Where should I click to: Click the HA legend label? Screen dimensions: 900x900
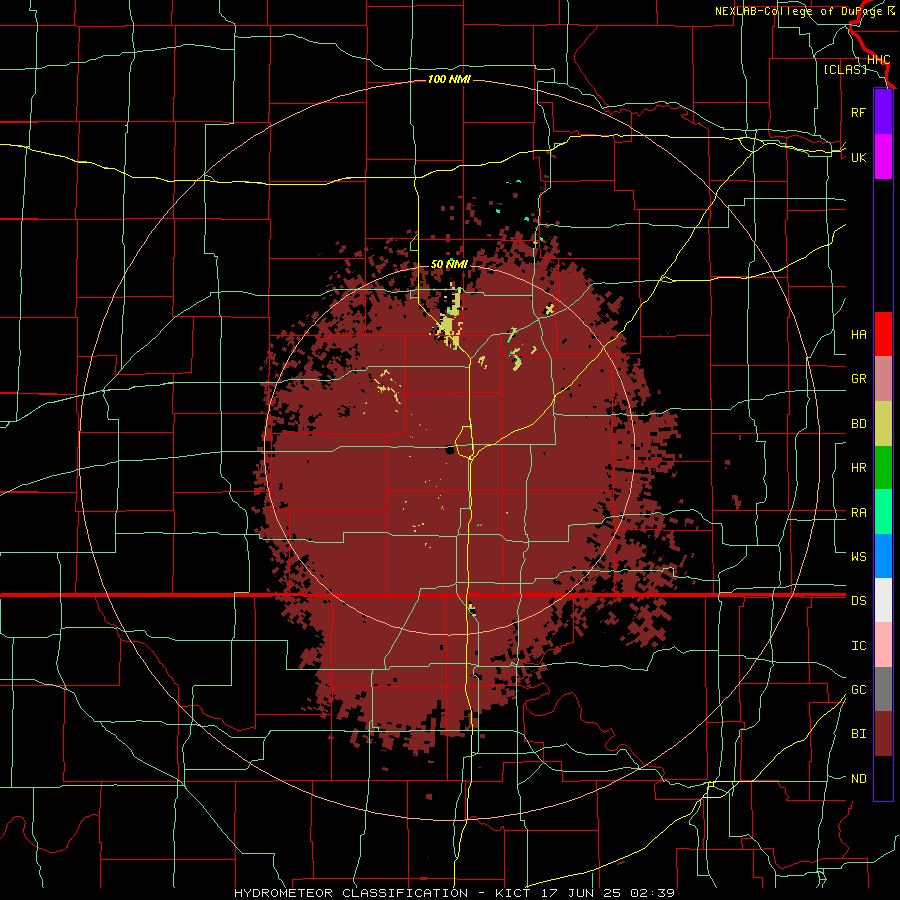click(858, 335)
